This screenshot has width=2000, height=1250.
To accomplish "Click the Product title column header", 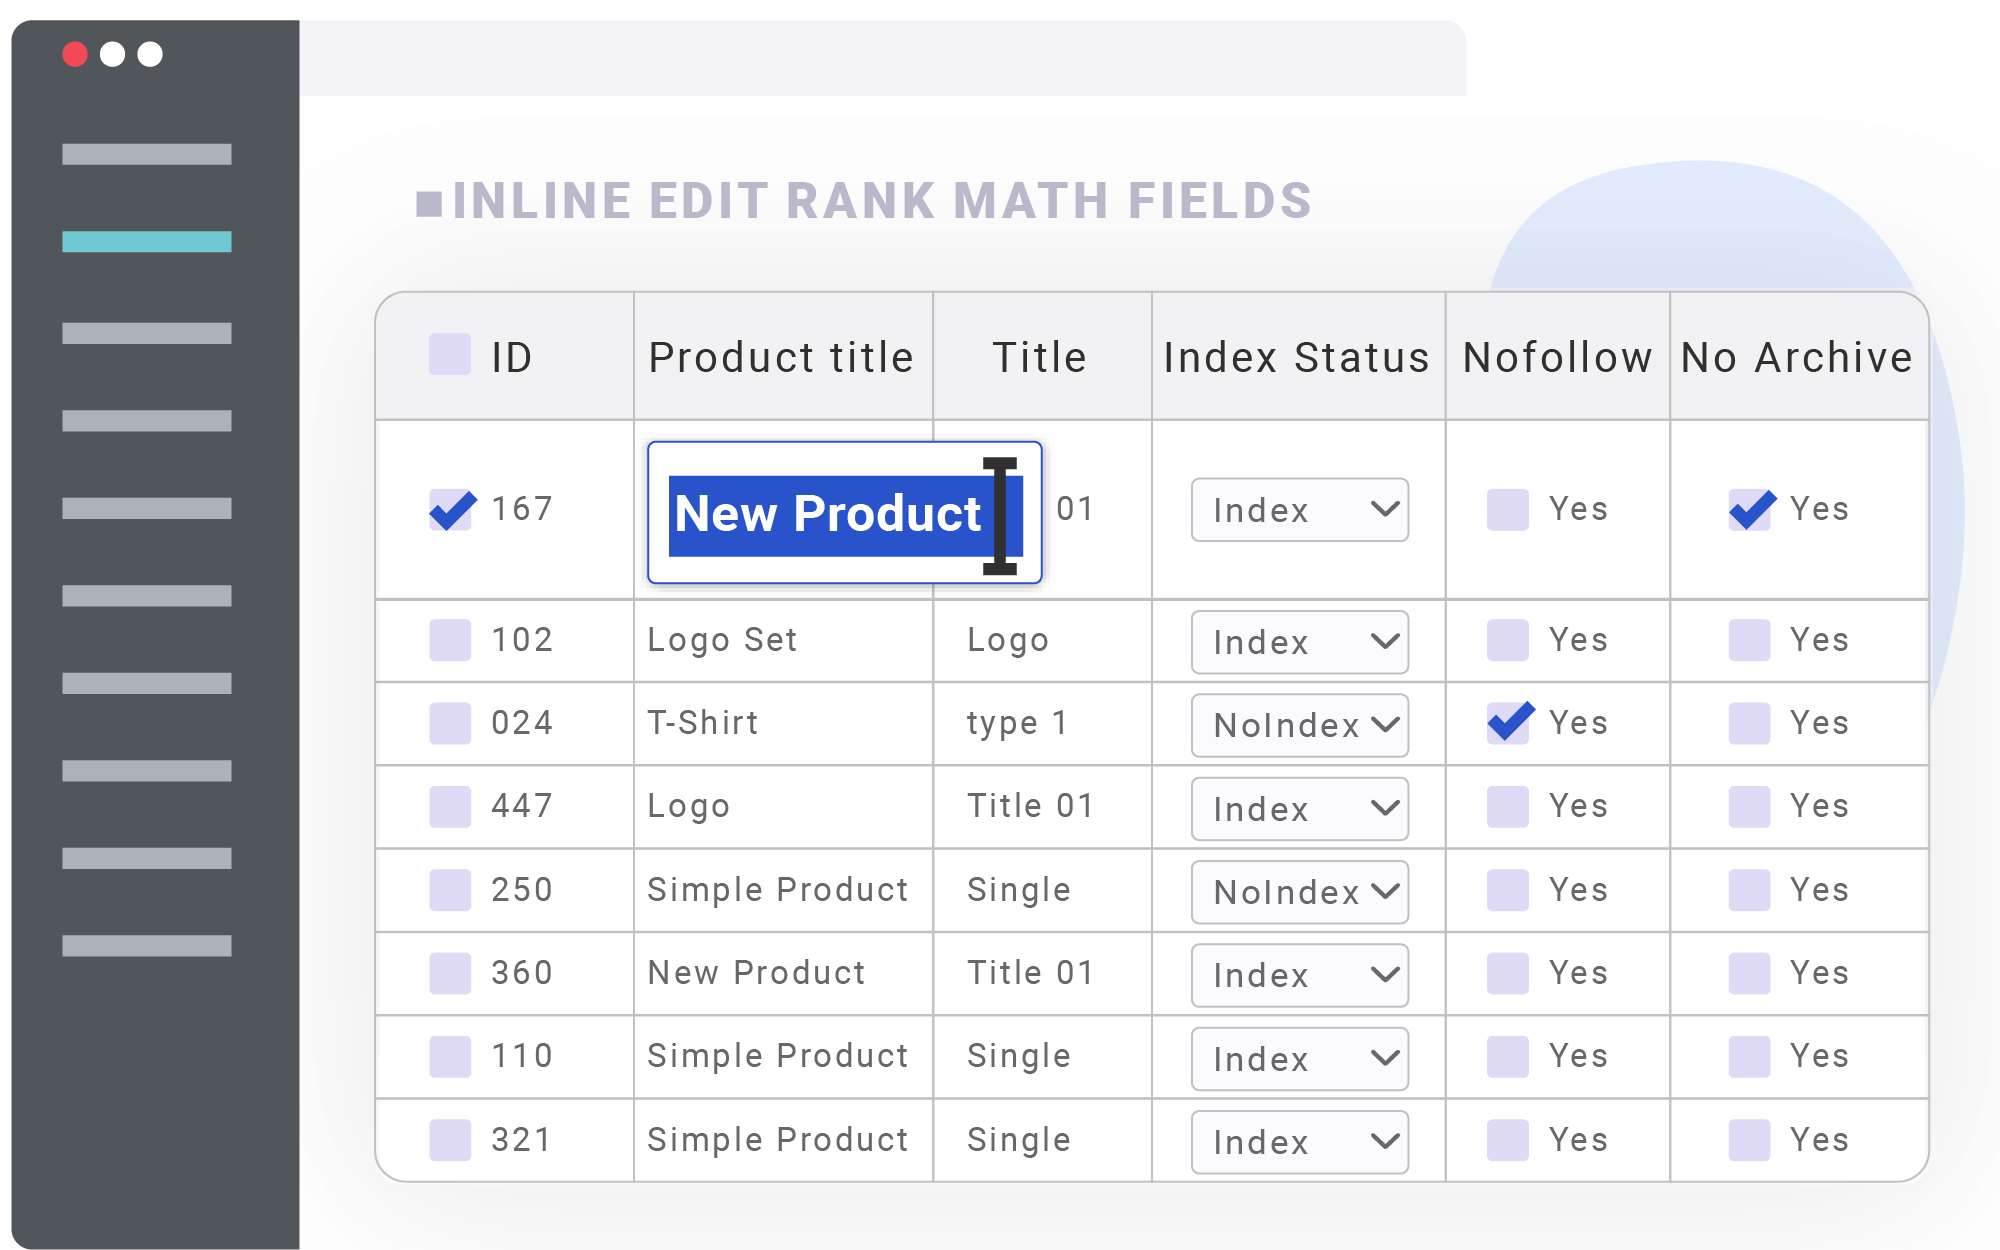I will point(781,357).
